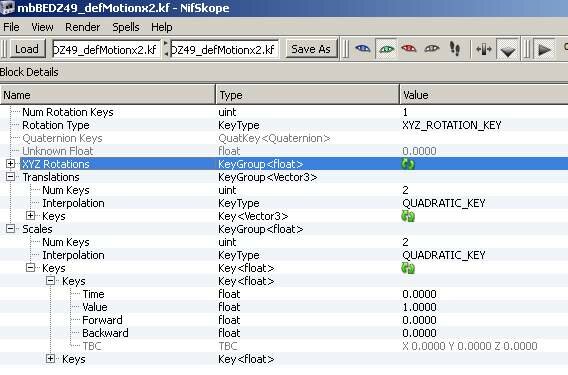Select the Unknown Float row
The height and width of the screenshot is (375, 568).
284,151
